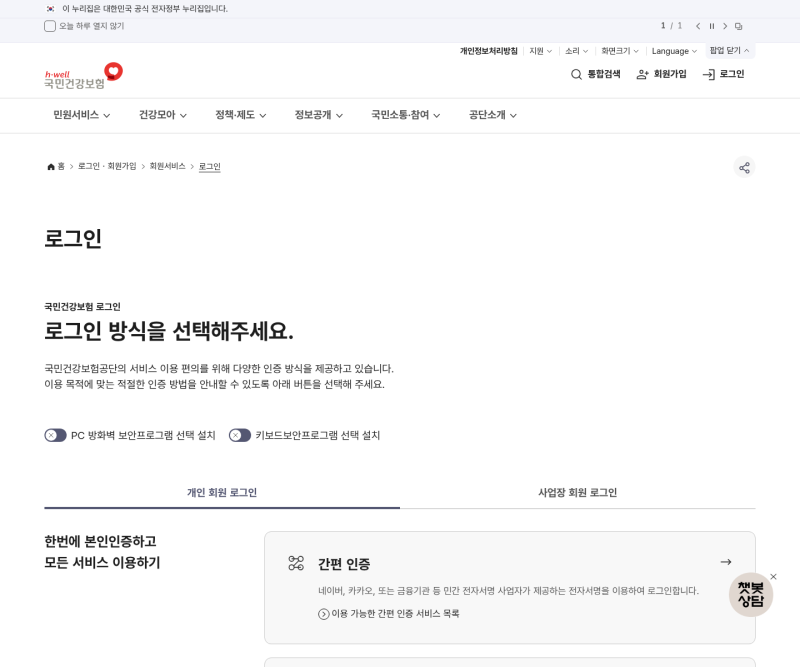Go to previous popup banner slide
Image resolution: width=800 pixels, height=667 pixels.
[698, 26]
